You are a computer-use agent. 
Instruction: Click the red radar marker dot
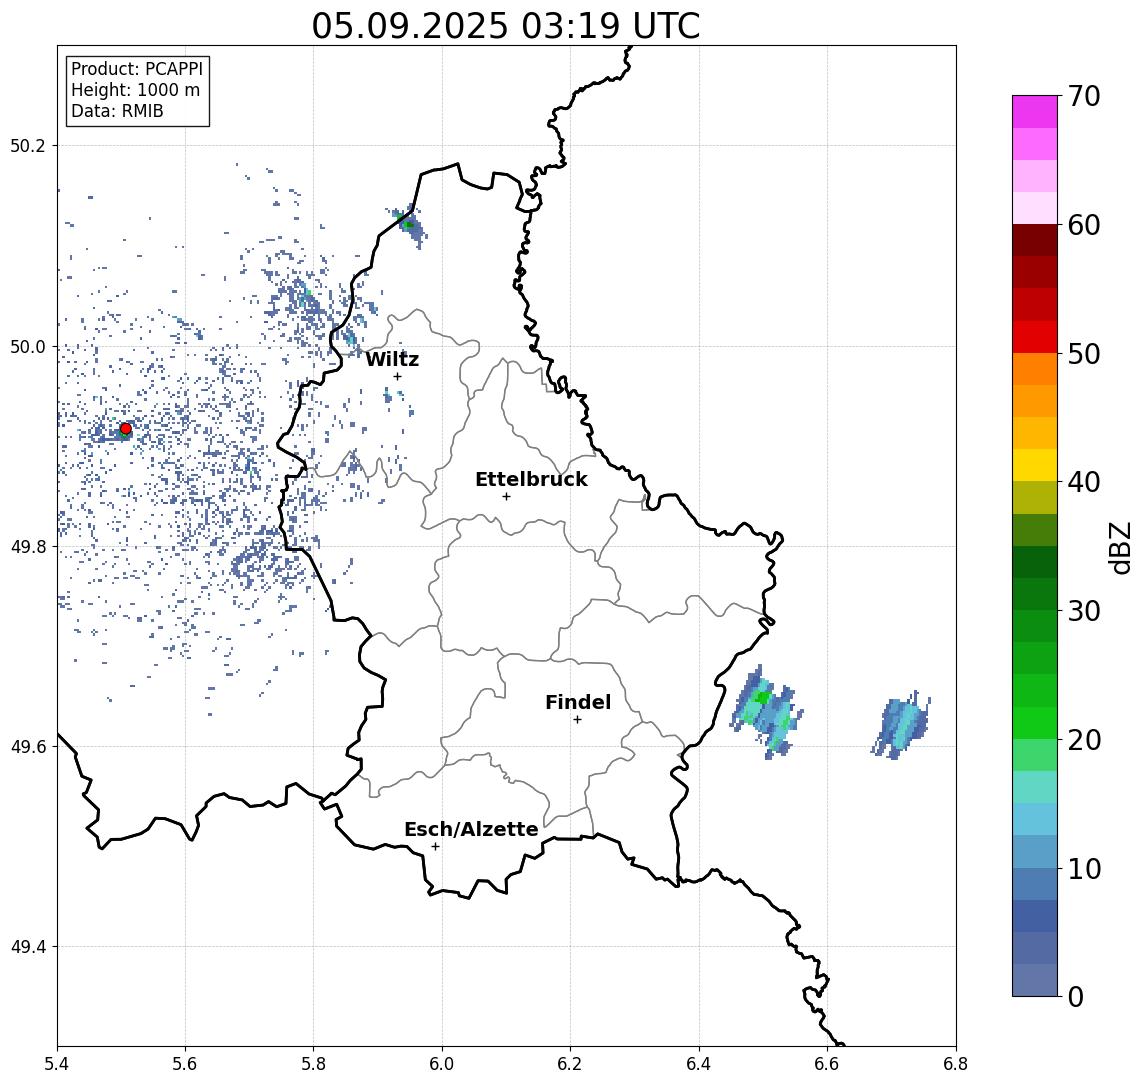126,428
